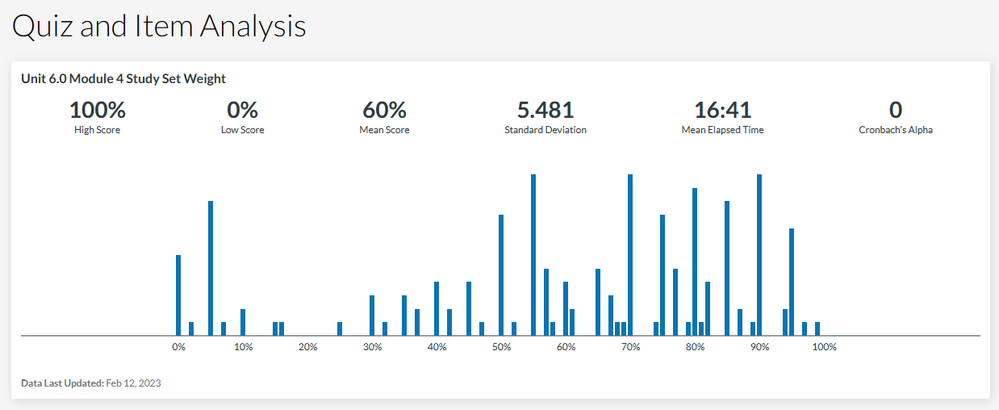This screenshot has width=999, height=410.
Task: Click the Quiz and Item Analysis heading
Action: coord(159,27)
